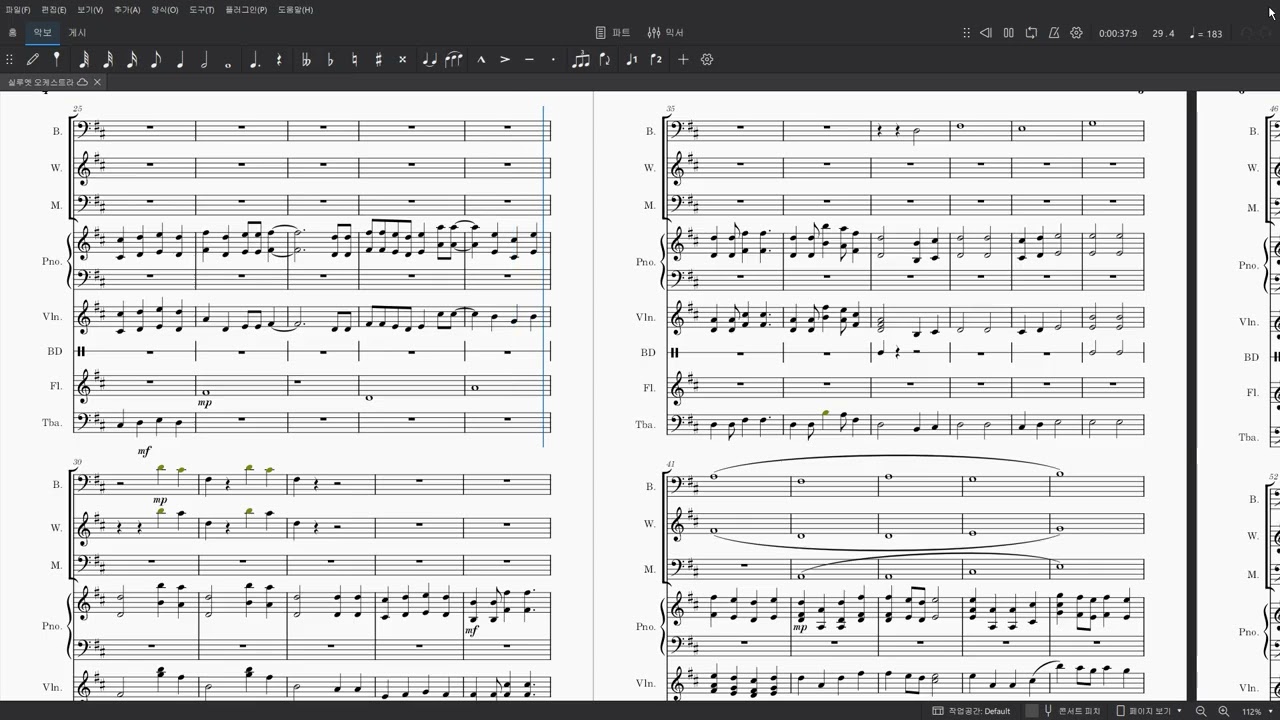
Task: Apply the double flat accidental
Action: 306,60
